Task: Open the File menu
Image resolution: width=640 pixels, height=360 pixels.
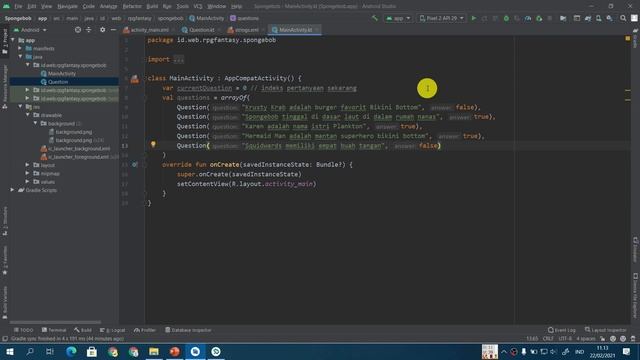Action: point(18,6)
